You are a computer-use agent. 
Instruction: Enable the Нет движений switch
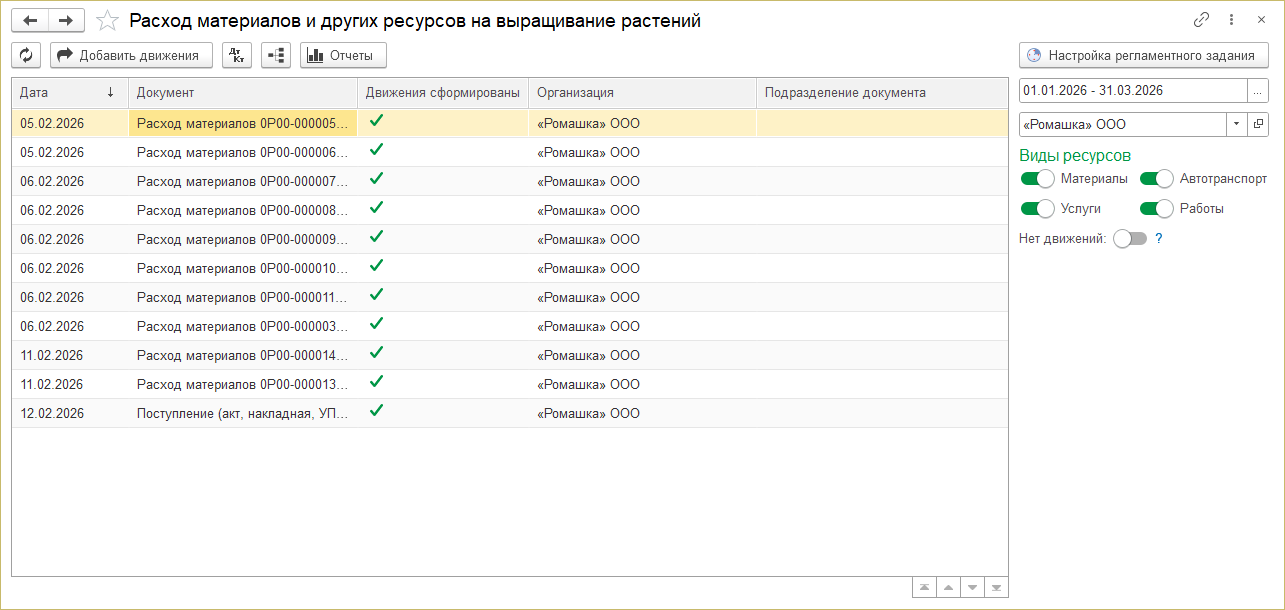point(1130,239)
